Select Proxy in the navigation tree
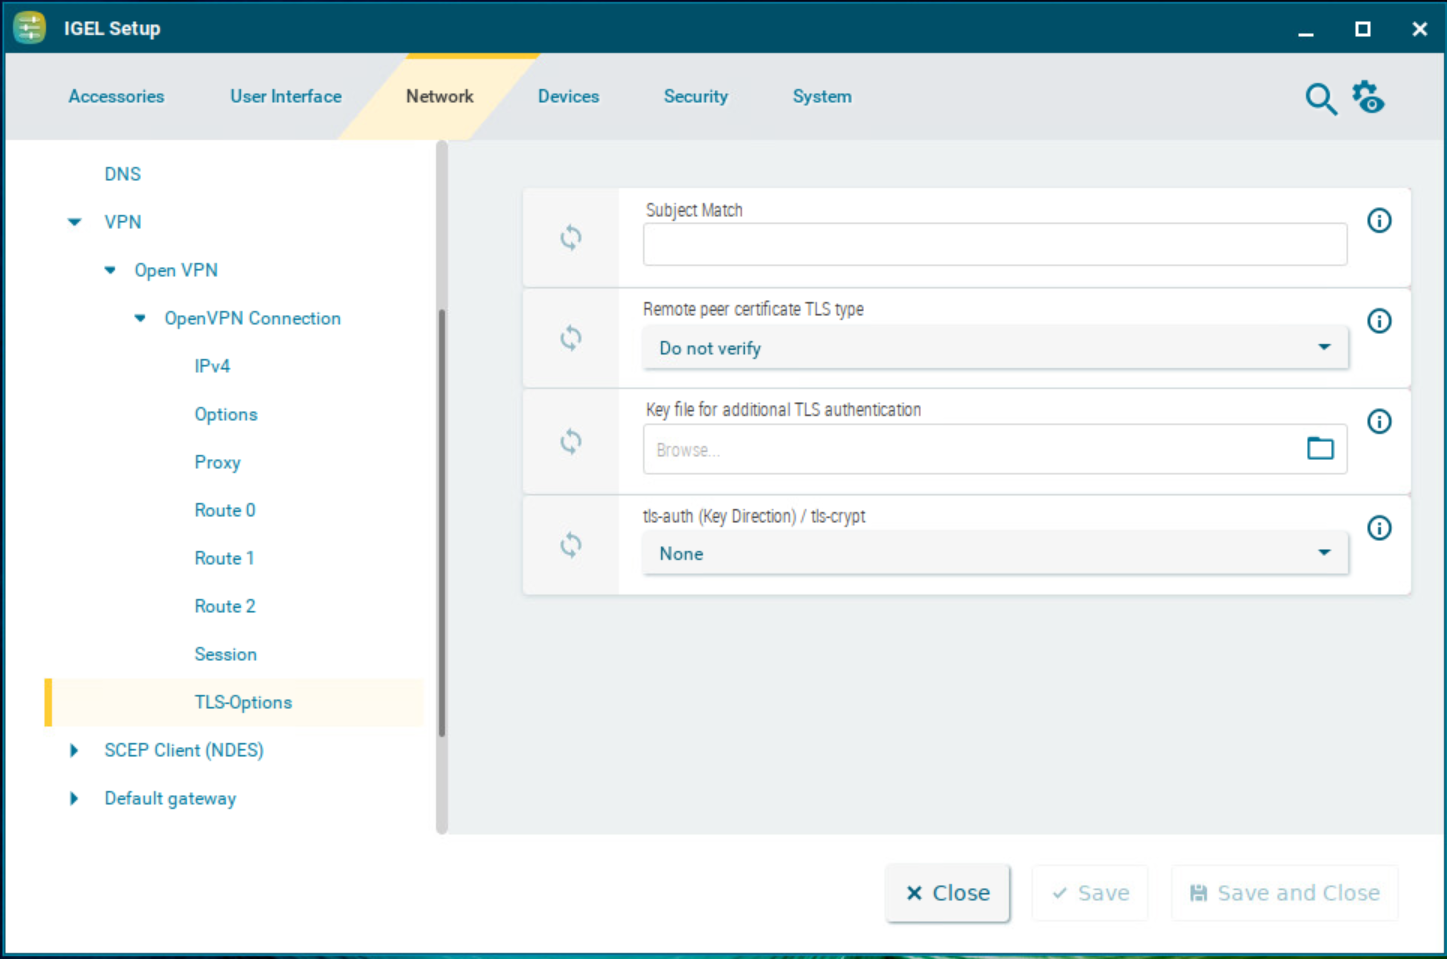1447x959 pixels. 217,463
